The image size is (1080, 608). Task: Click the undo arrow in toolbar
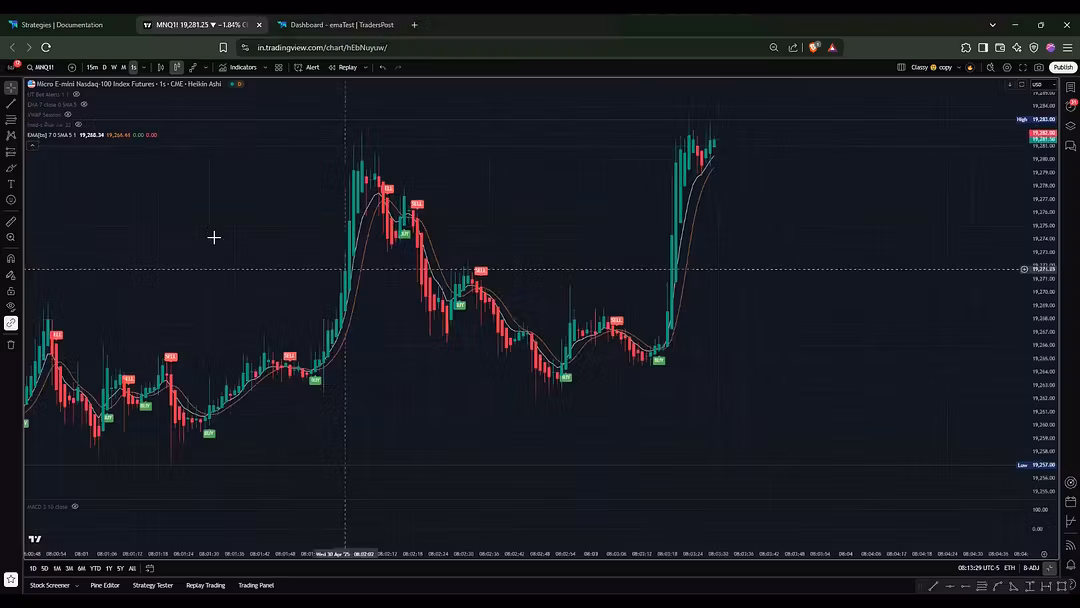pos(382,68)
